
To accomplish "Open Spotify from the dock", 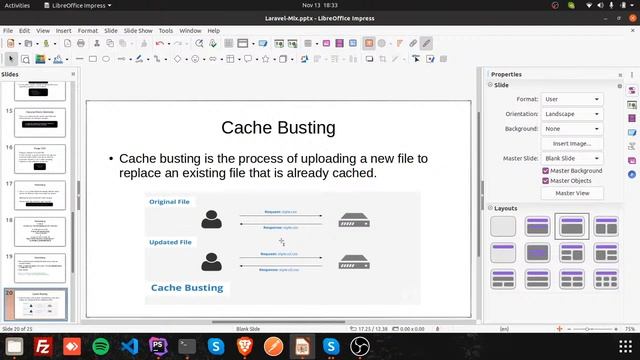I will click(x=101, y=347).
